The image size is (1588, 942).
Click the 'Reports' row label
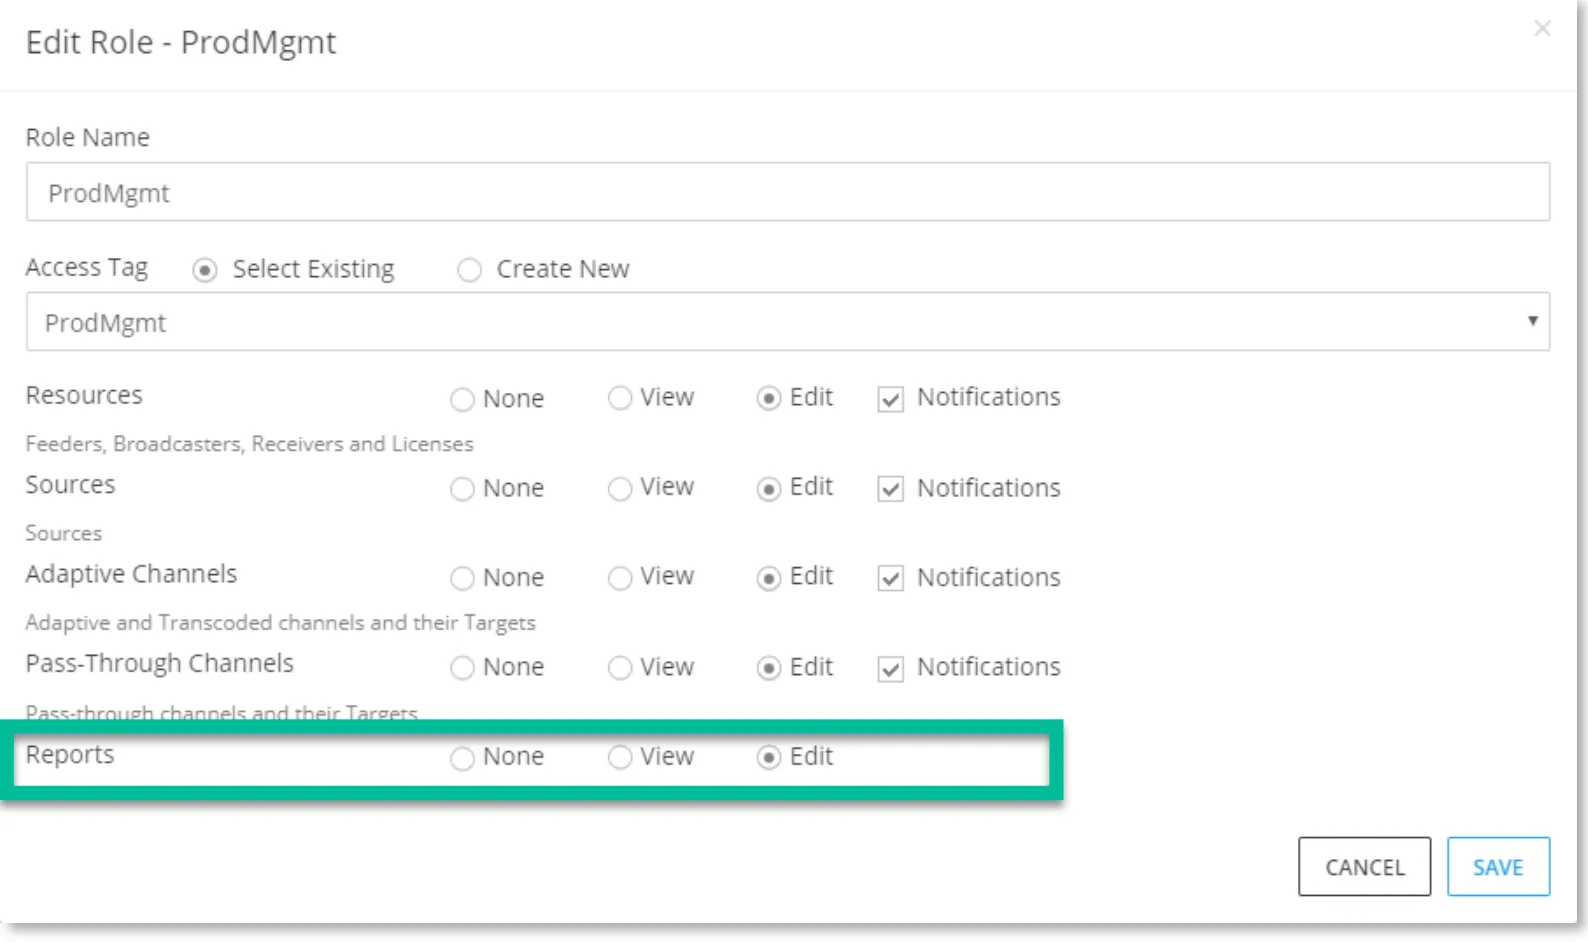coord(70,755)
